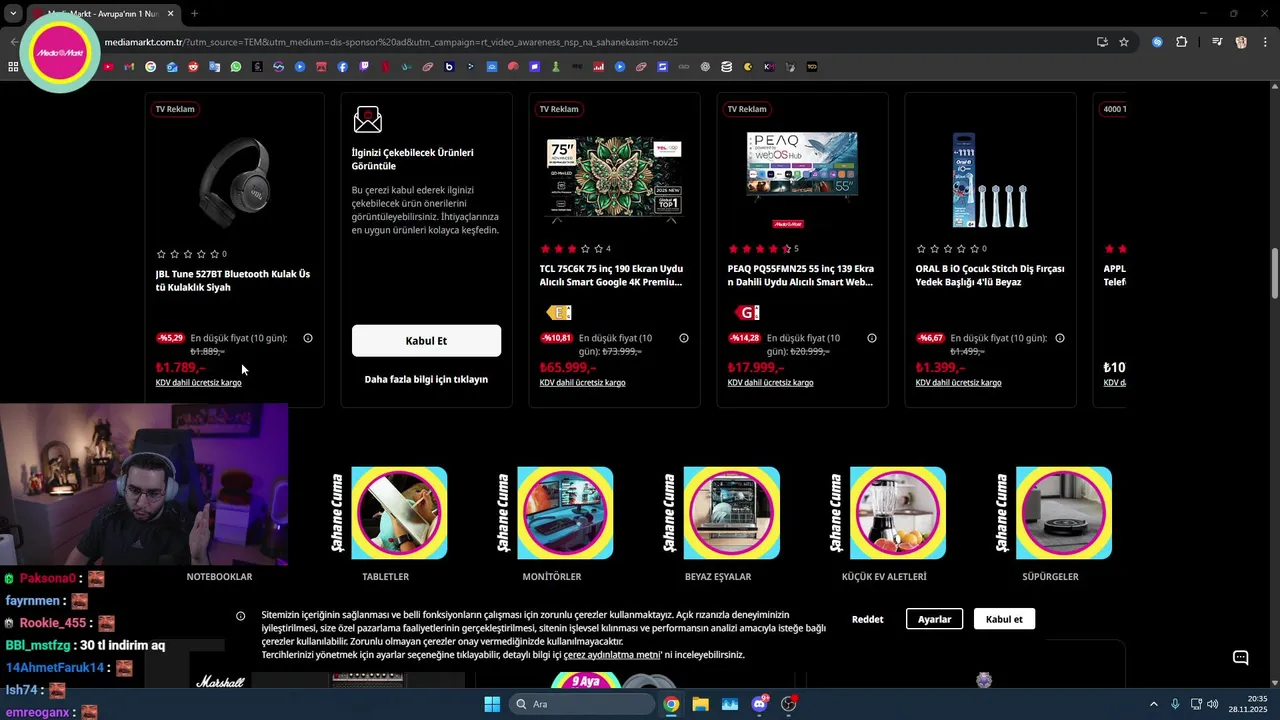Image resolution: width=1280 pixels, height=720 pixels.
Task: Click the TCL TV star rating
Action: [572, 249]
